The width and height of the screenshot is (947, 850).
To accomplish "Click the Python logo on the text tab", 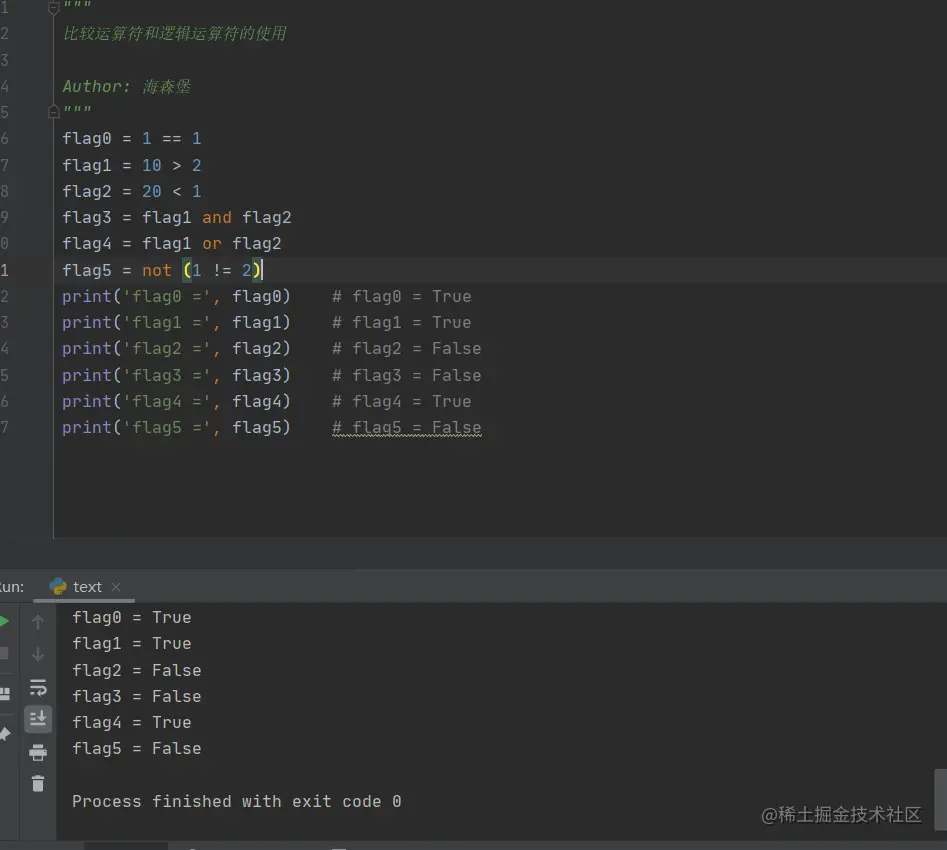I will (58, 586).
